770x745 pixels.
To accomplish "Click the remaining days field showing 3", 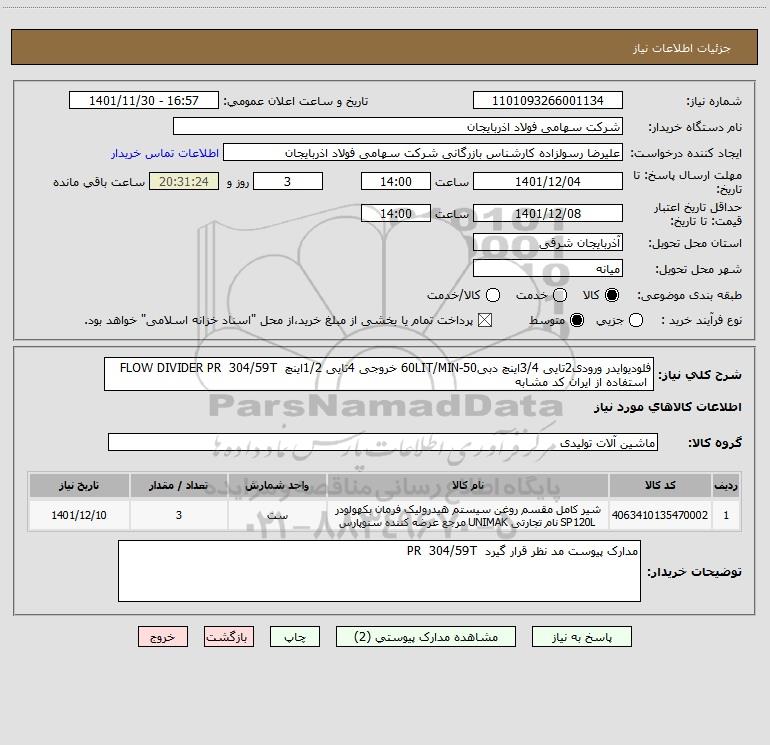I will click(x=288, y=182).
